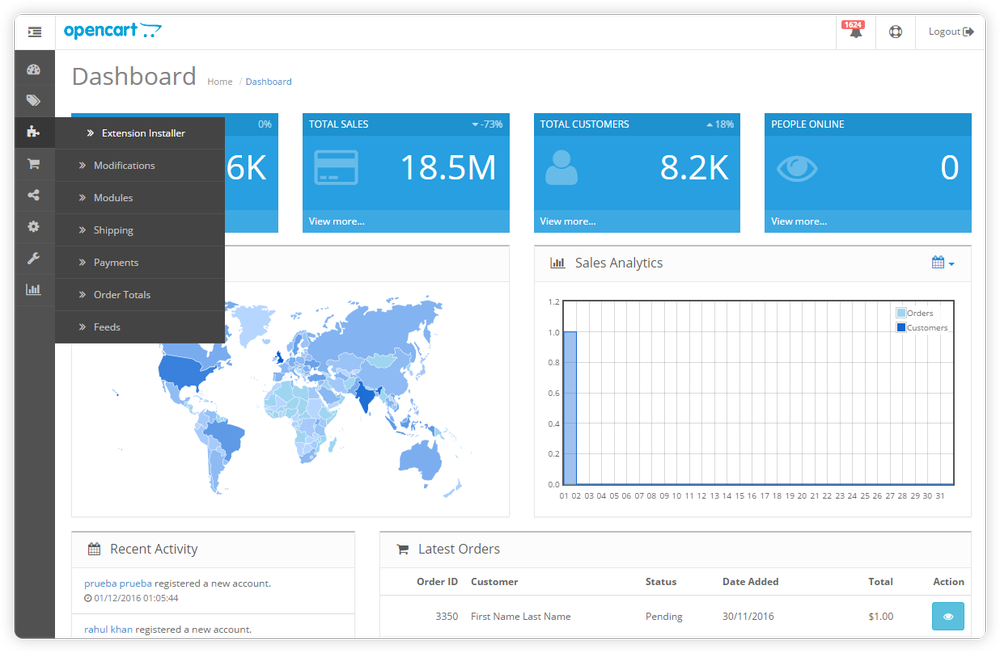Viewport: 1000px width, 653px height.
Task: Click India on the world map
Action: [365, 397]
